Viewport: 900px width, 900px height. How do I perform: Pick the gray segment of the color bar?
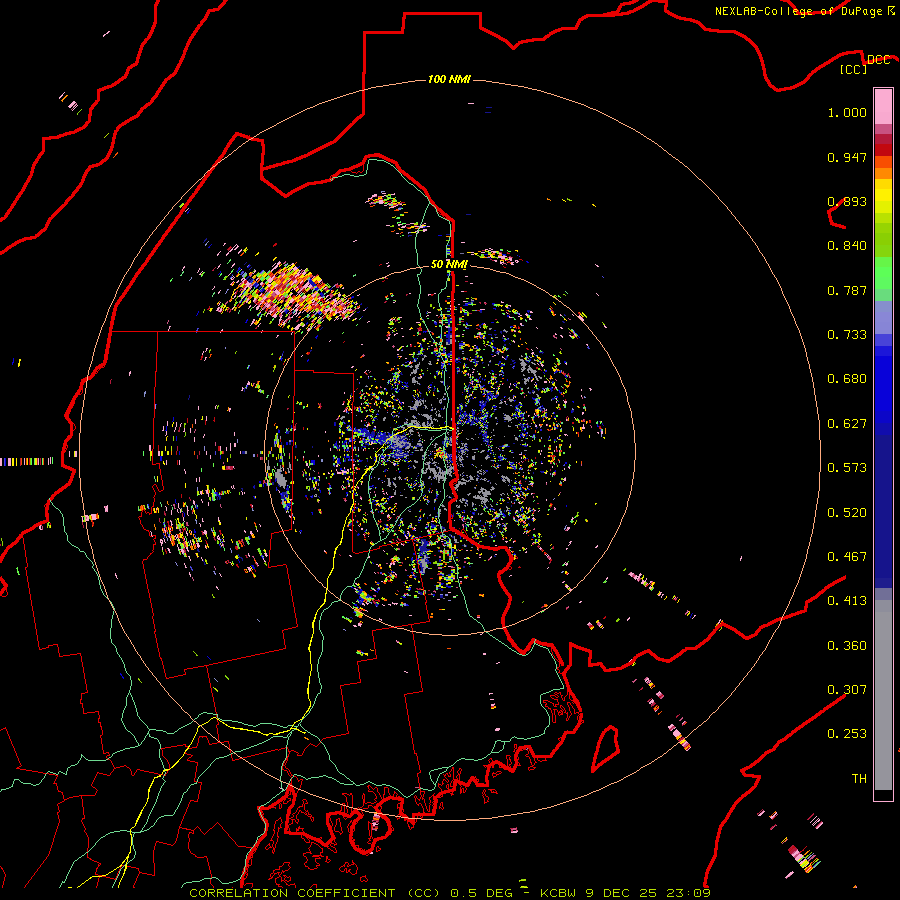pyautogui.click(x=883, y=695)
